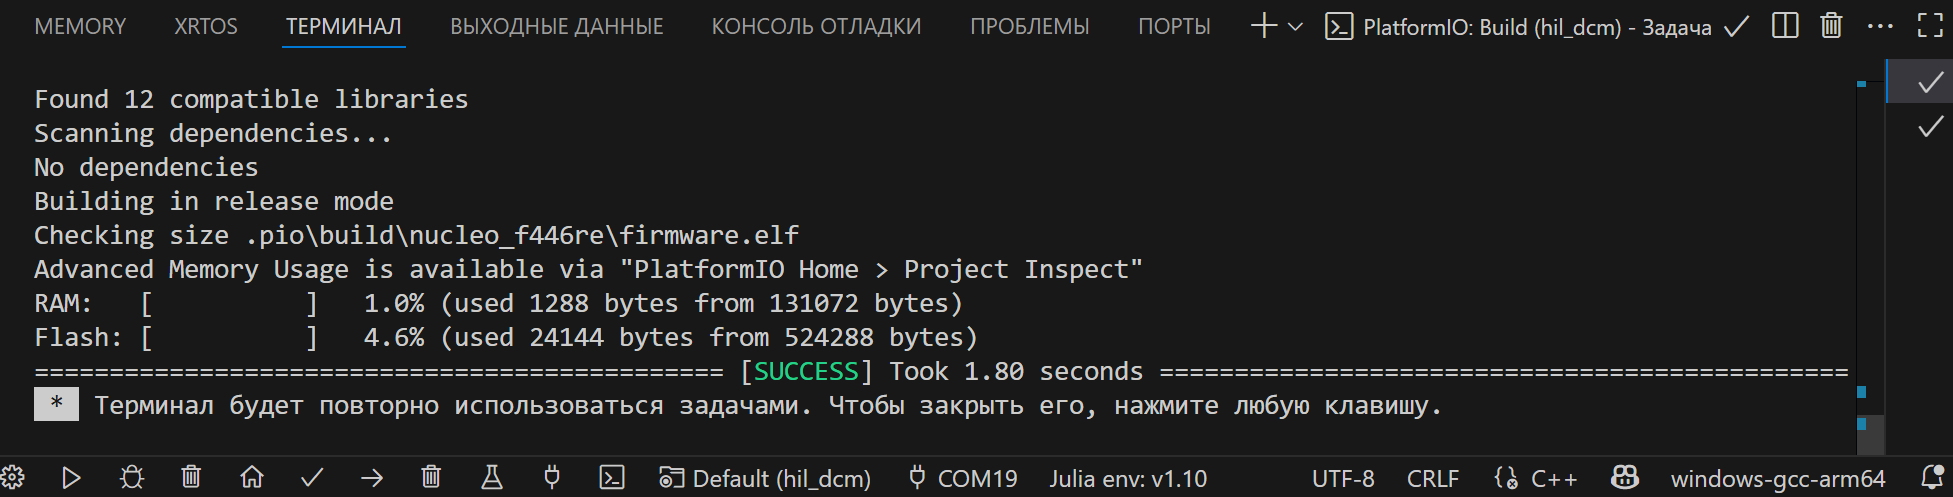This screenshot has width=1953, height=497.
Task: Click the UTF-8 encoding indicator
Action: pos(1342,479)
